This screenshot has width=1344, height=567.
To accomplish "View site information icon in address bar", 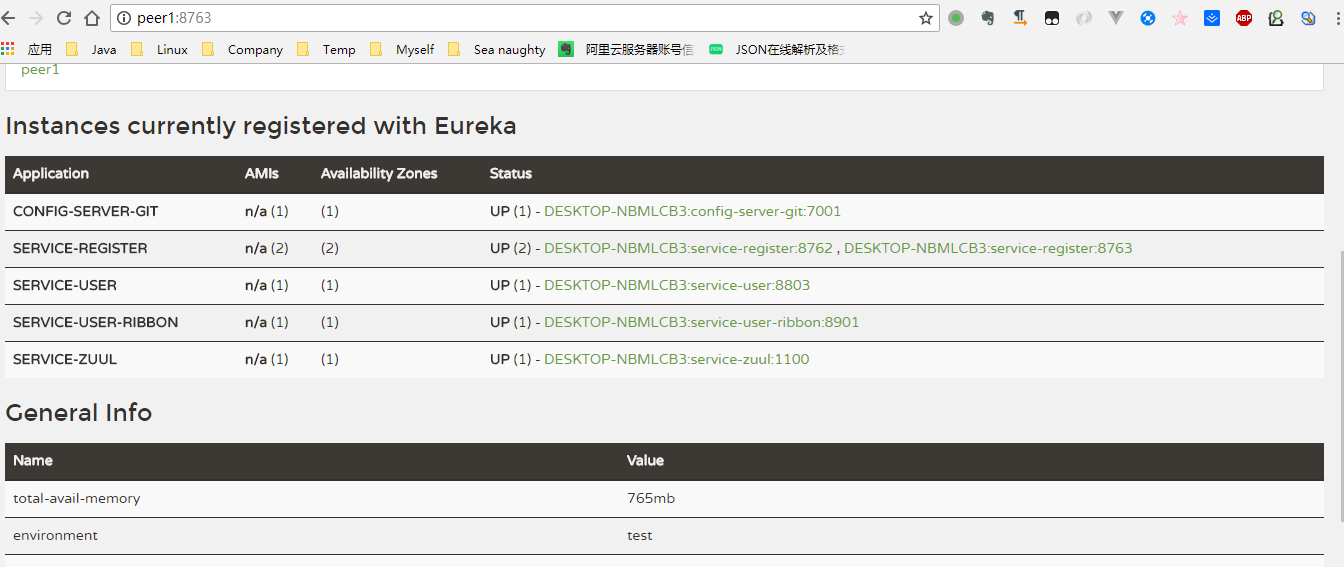I will [x=124, y=18].
